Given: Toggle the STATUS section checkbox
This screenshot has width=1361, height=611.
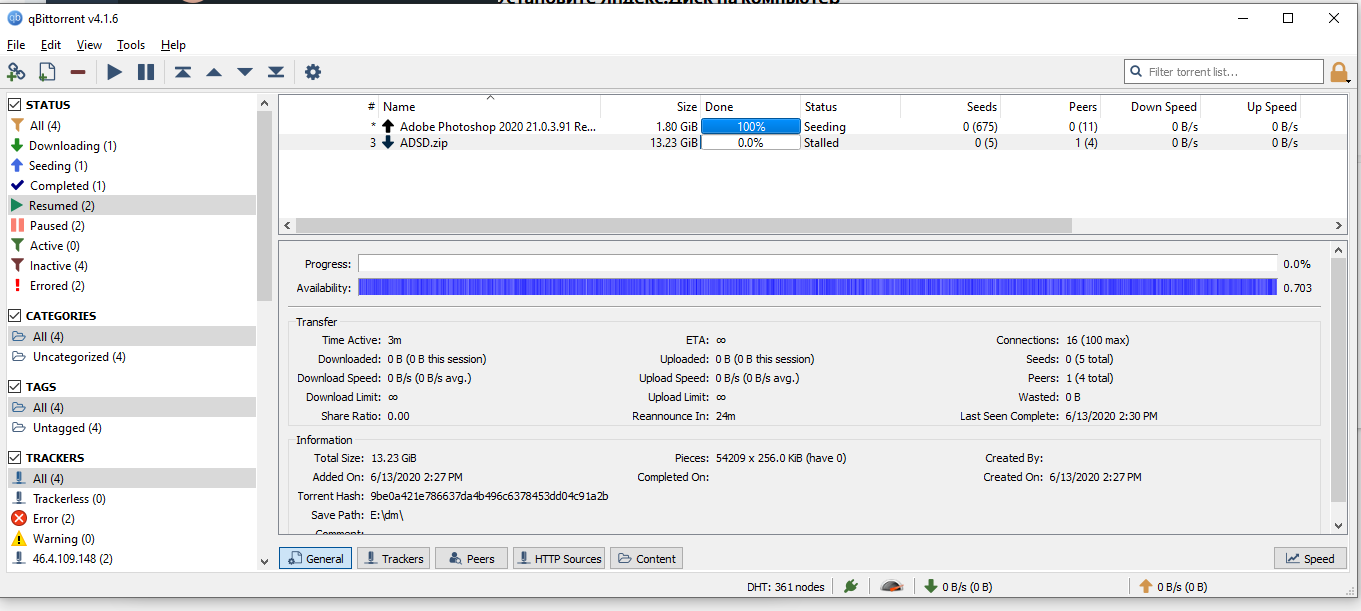Looking at the screenshot, I should coord(15,104).
